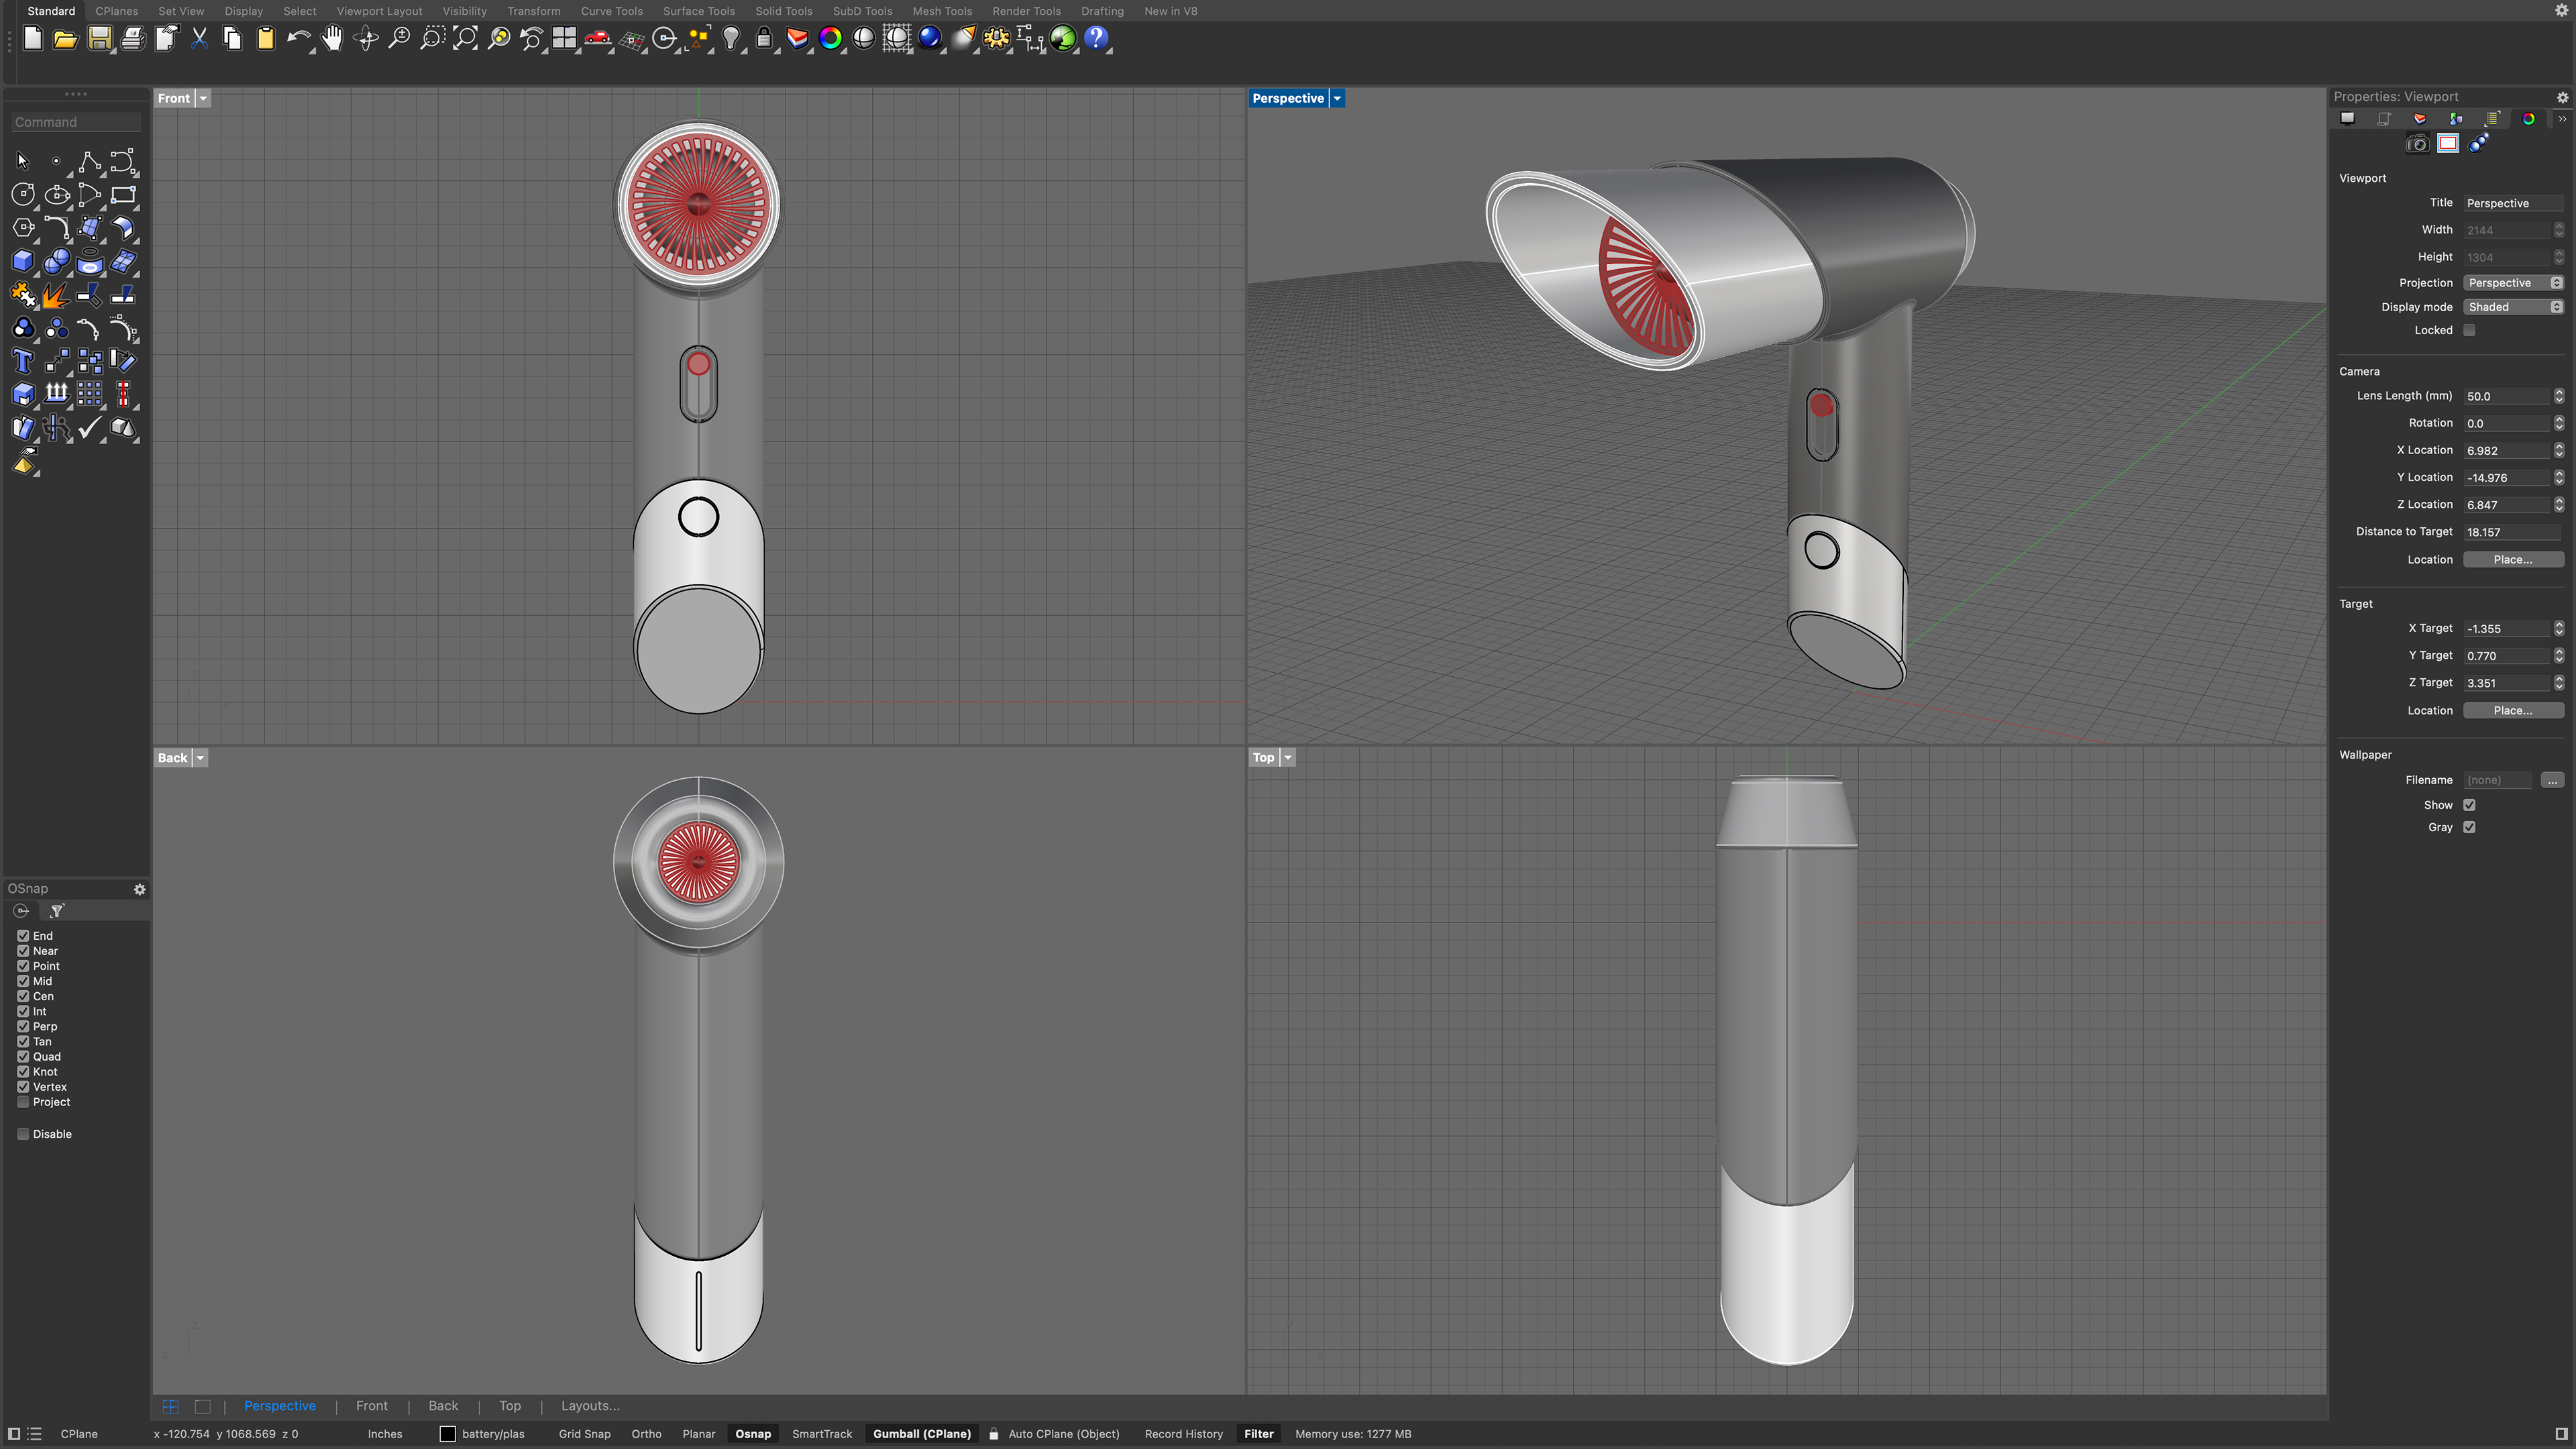Open a file with the folder icon

[x=66, y=39]
